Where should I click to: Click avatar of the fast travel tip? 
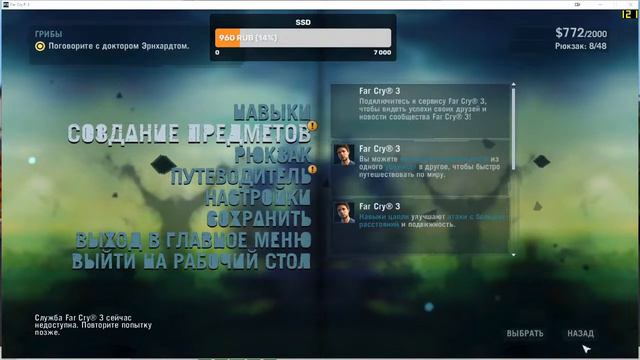[x=344, y=155]
